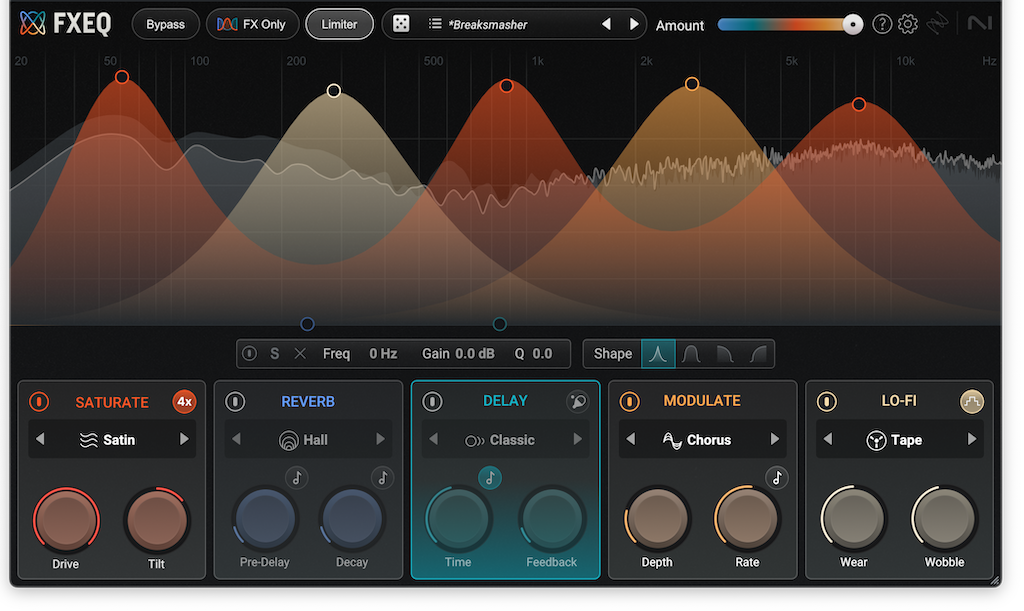Go to next Saturate mode after Satin

[184, 439]
